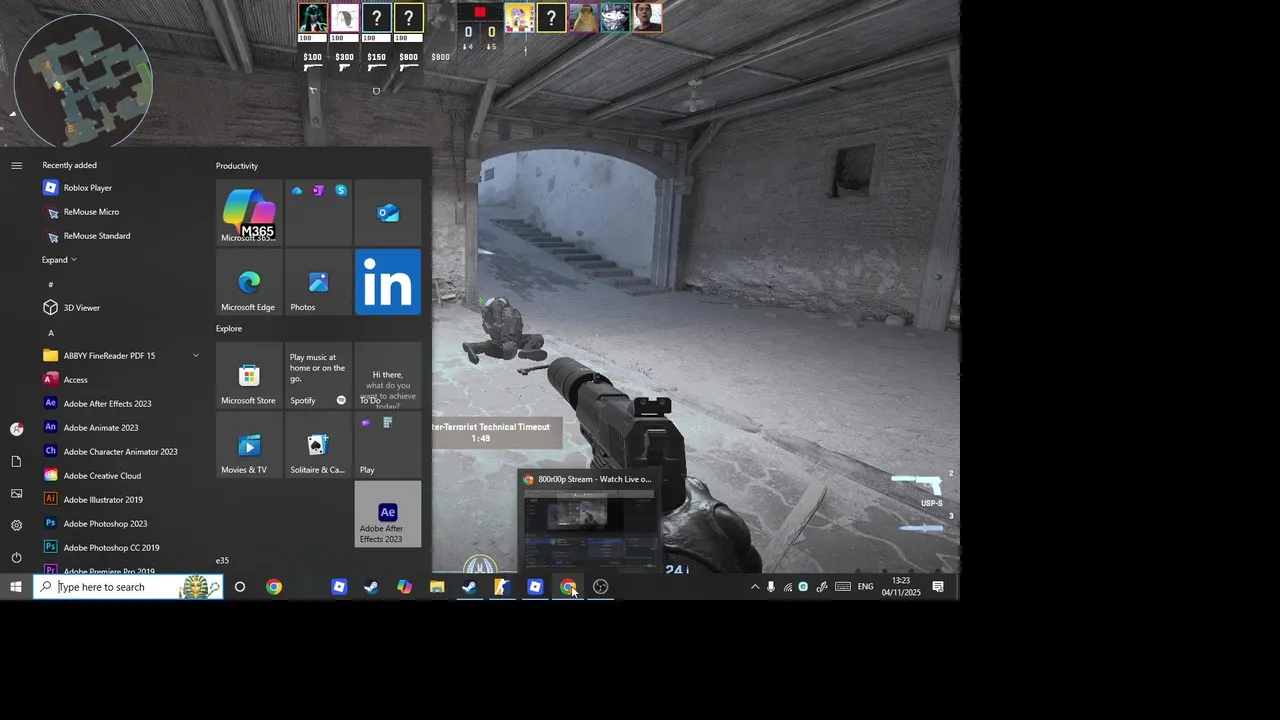Open the Spotify tile
The width and height of the screenshot is (1280, 720).
318,375
